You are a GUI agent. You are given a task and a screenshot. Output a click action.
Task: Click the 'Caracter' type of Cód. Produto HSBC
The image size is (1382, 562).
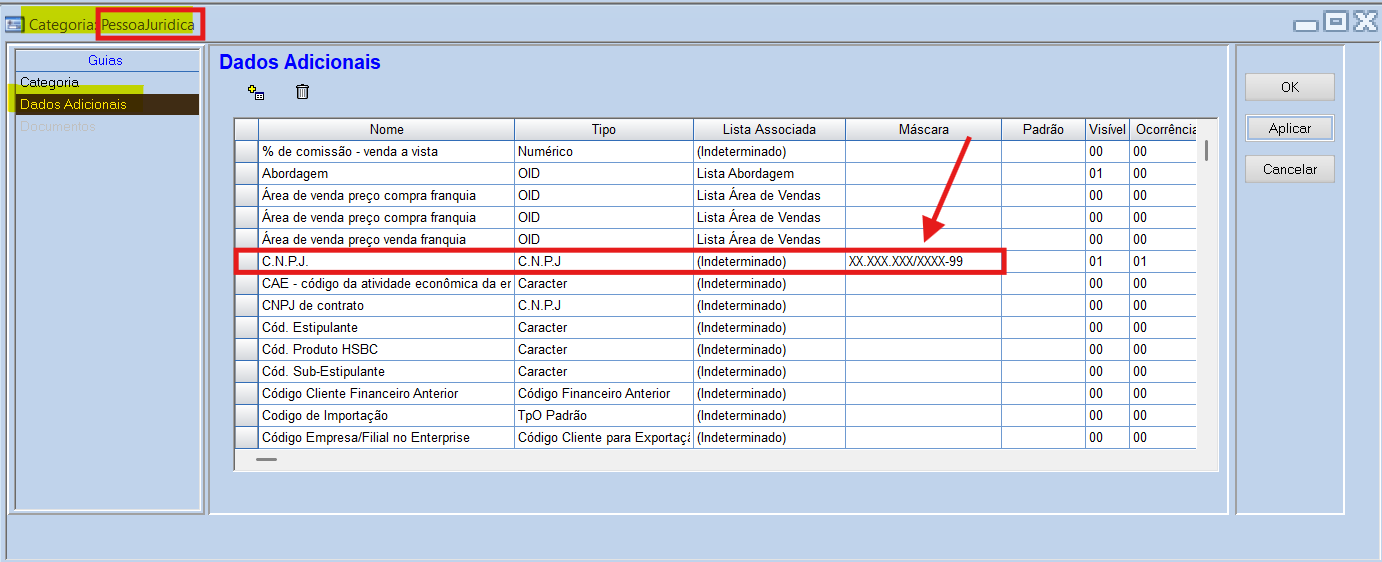[x=604, y=349]
